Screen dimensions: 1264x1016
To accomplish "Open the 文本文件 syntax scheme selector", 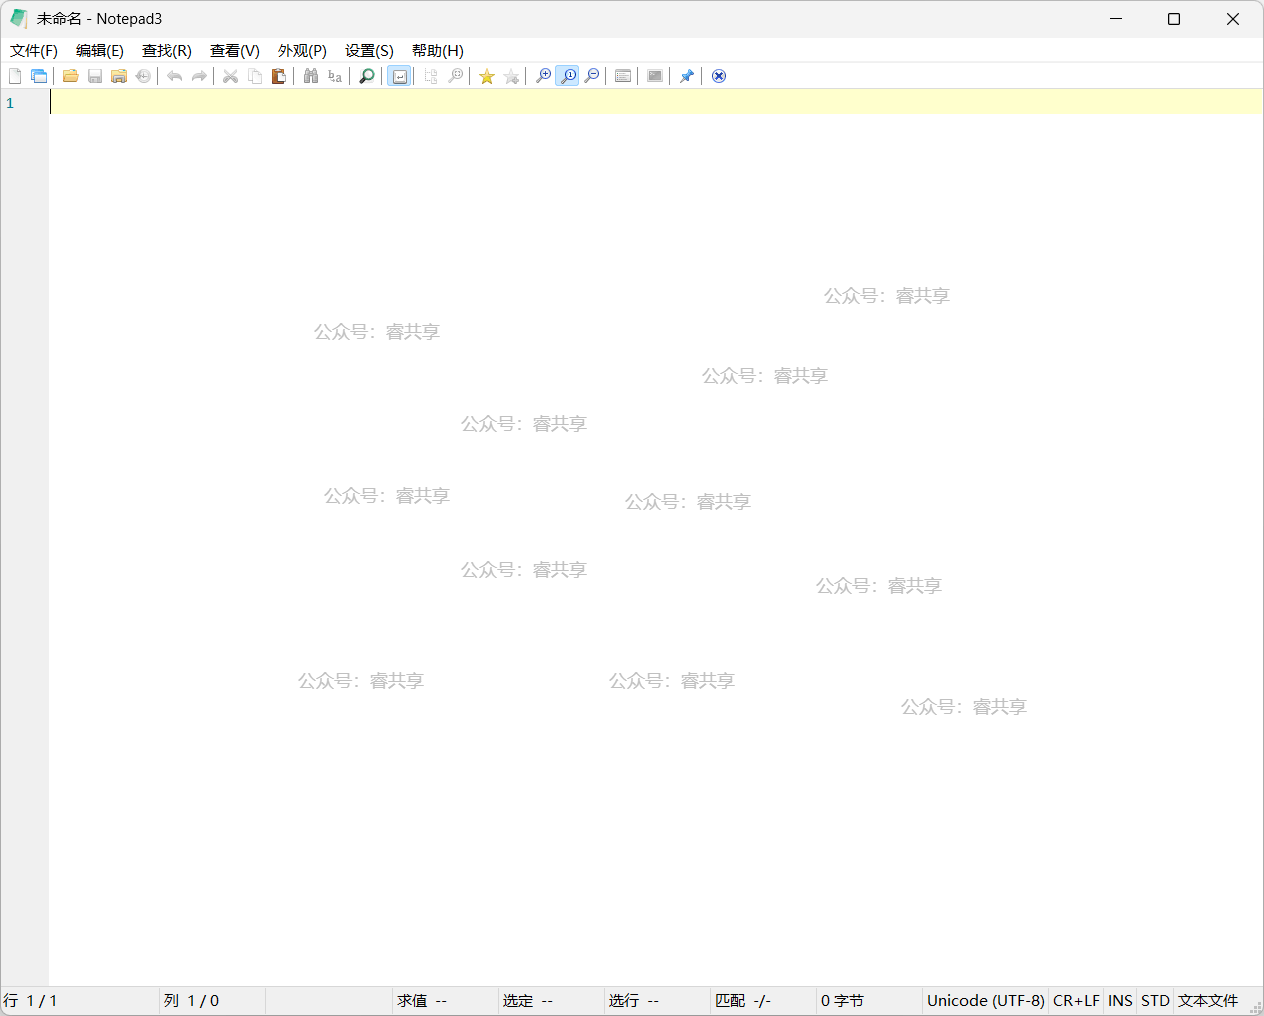I will pos(1207,1000).
